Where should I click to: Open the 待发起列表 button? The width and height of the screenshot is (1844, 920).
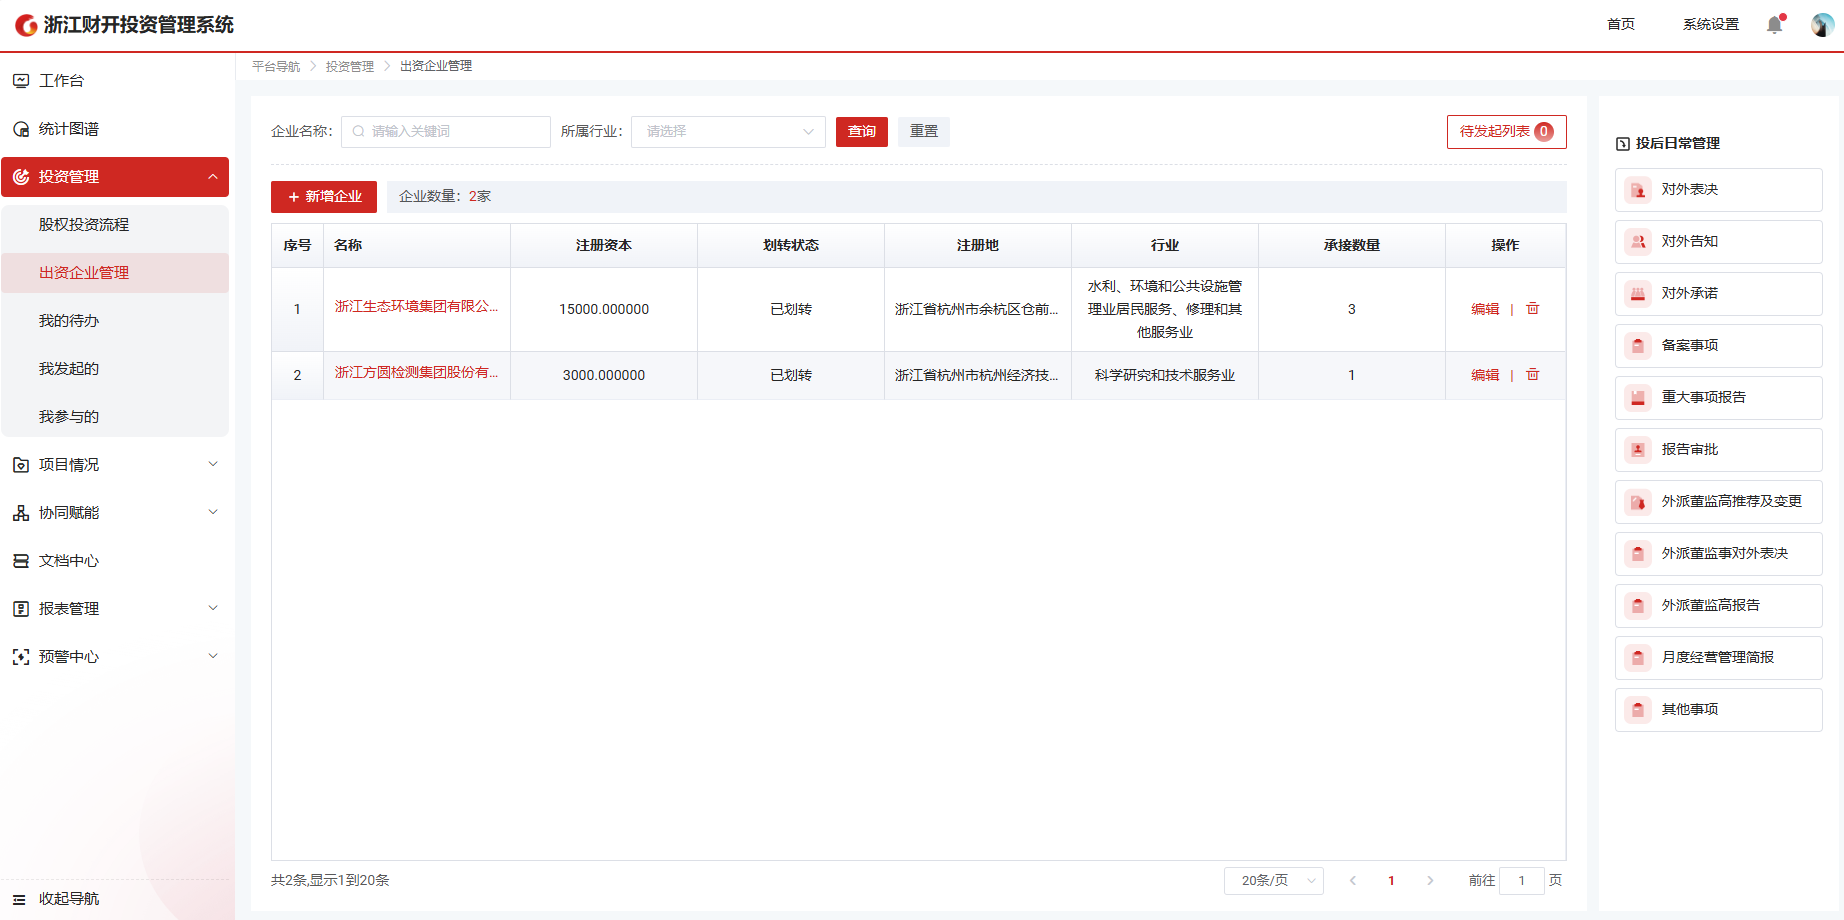pyautogui.click(x=1506, y=132)
